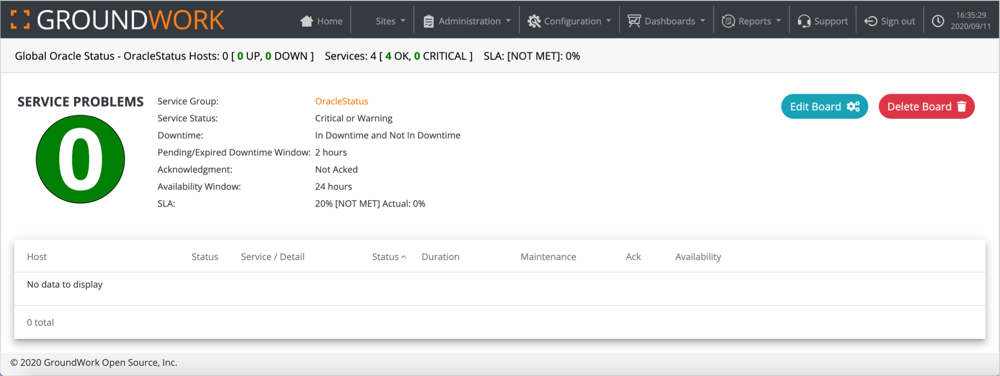Click the clock icon in navbar
Image resolution: width=1000 pixels, height=376 pixels.
click(x=938, y=21)
